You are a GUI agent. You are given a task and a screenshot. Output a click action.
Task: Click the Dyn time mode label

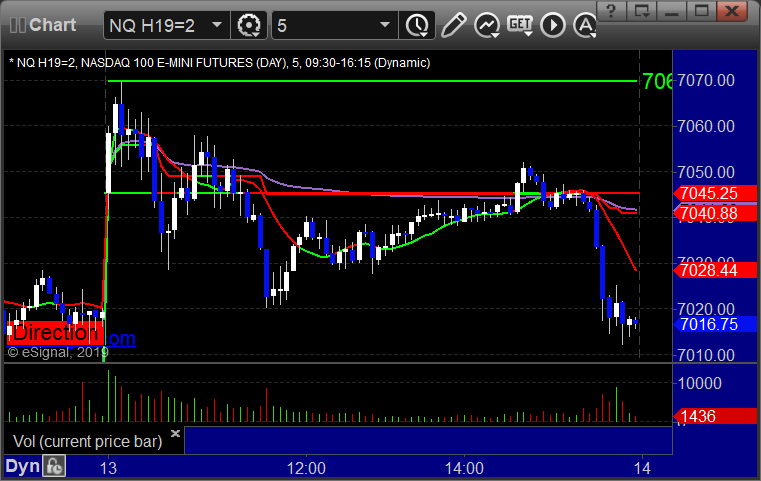22,466
